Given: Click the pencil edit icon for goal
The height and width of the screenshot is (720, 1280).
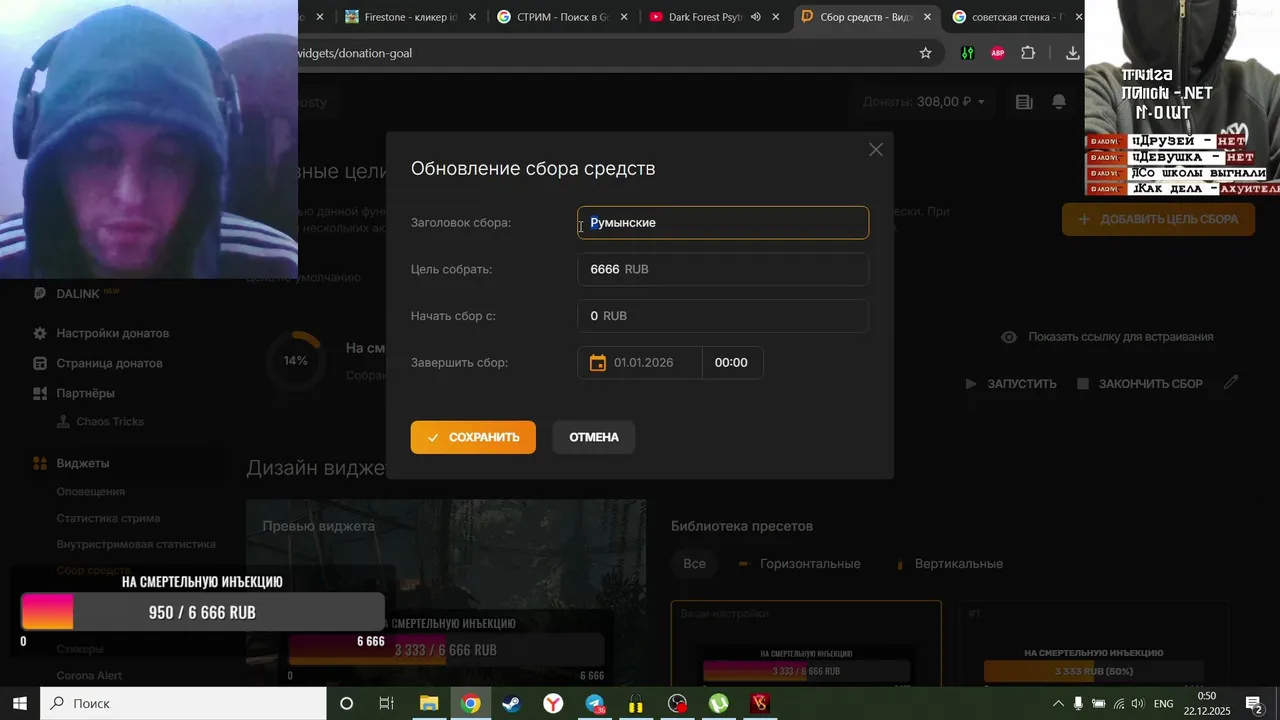Looking at the screenshot, I should (1232, 383).
